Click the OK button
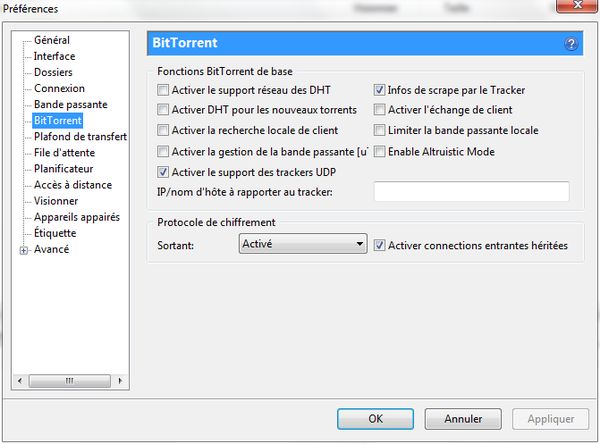The image size is (600, 444). click(x=375, y=419)
